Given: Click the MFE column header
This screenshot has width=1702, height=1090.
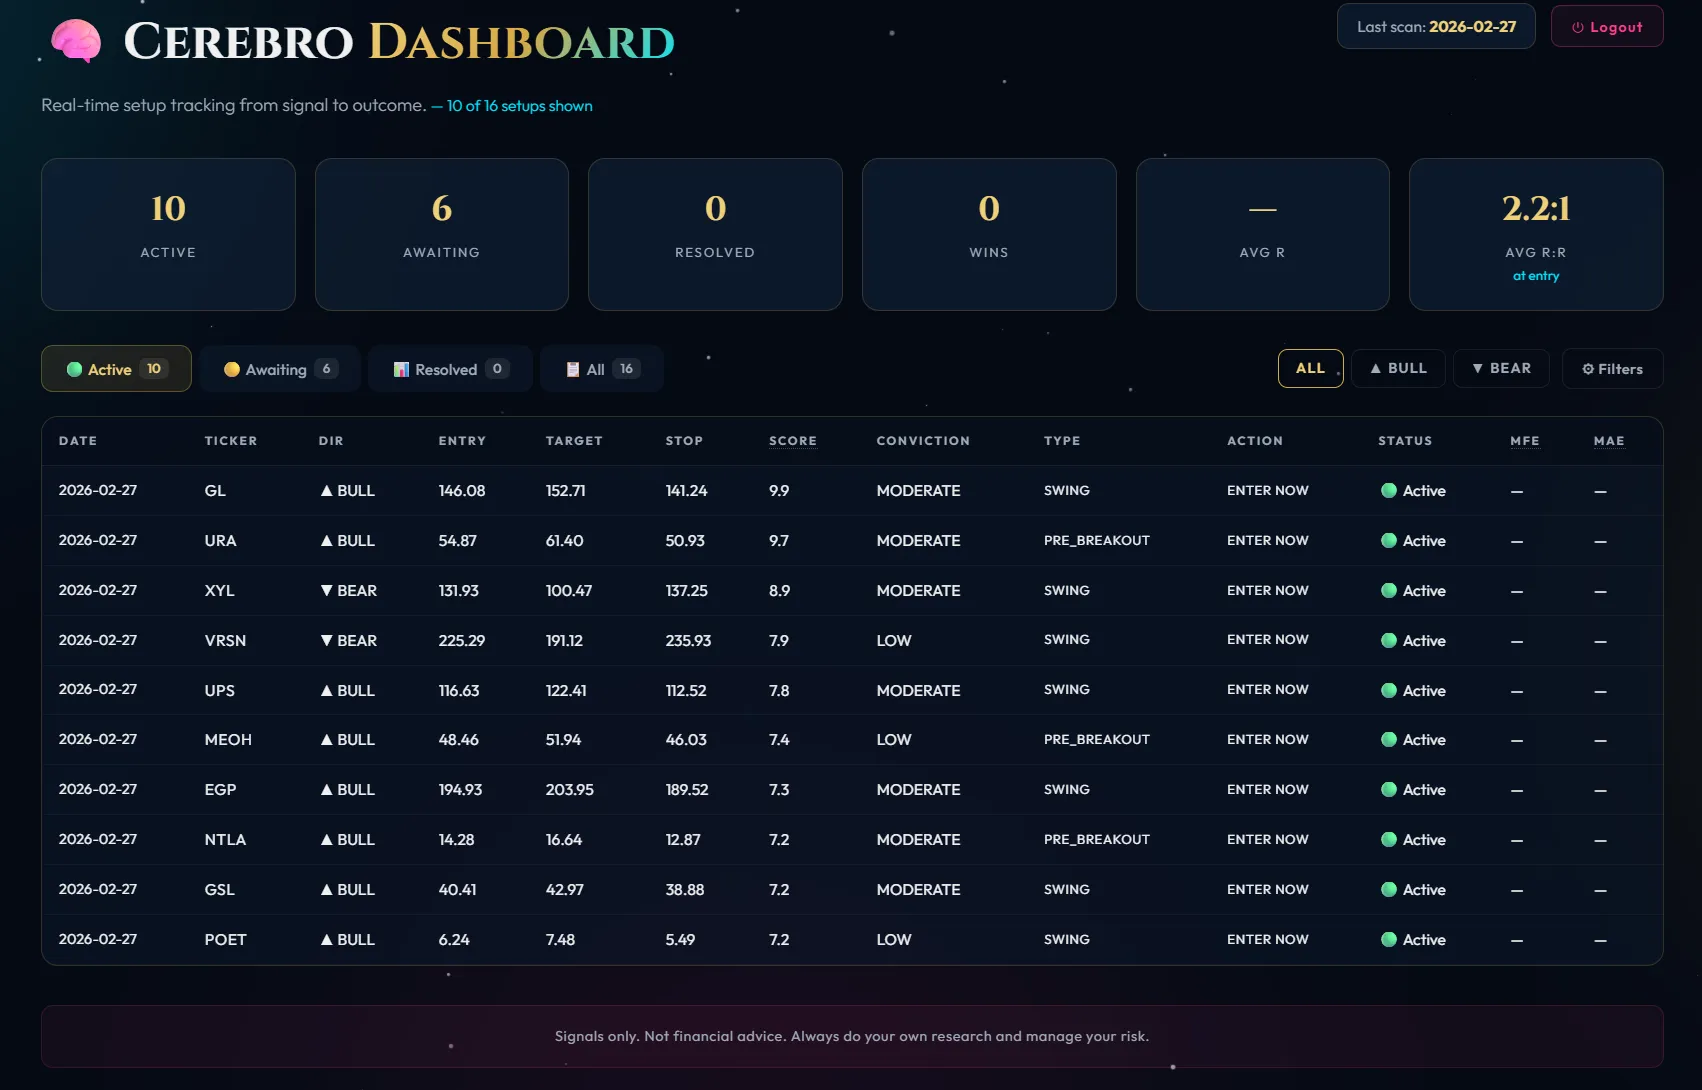Looking at the screenshot, I should (x=1525, y=441).
